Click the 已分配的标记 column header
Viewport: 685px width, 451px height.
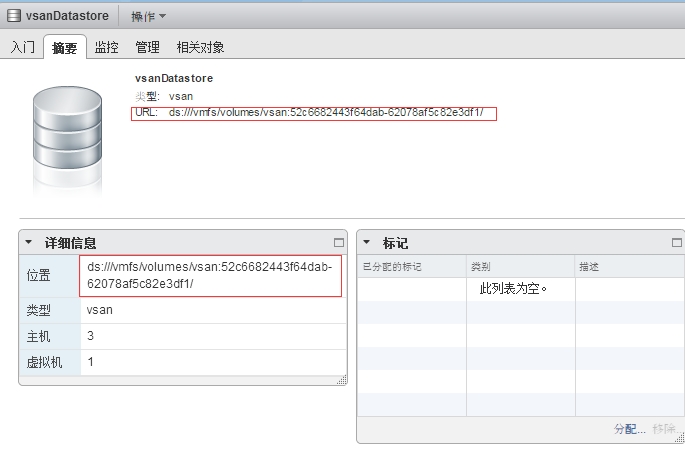tap(412, 267)
